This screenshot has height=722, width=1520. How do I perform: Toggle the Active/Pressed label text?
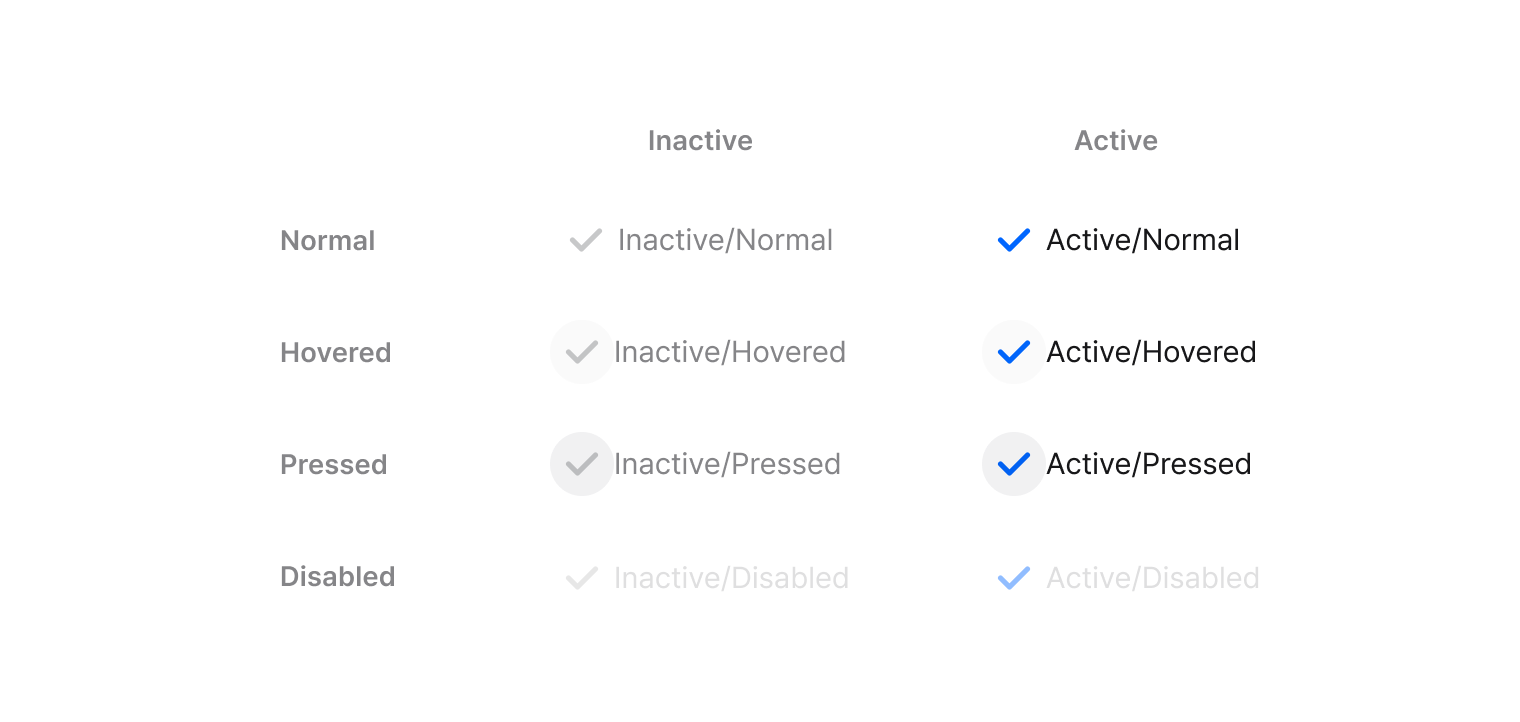pos(1148,464)
